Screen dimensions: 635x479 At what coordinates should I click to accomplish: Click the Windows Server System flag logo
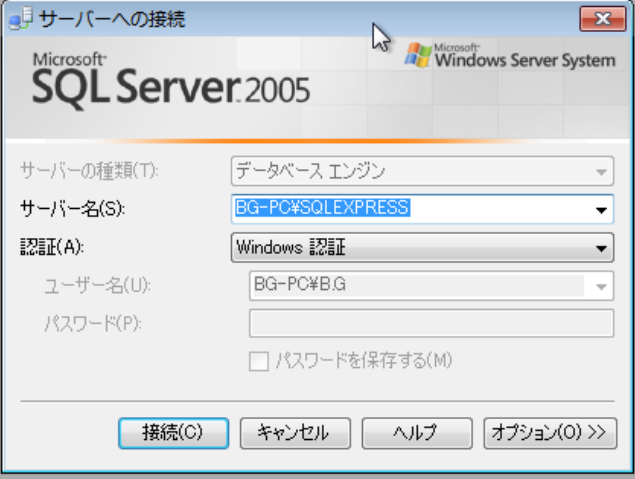(418, 55)
